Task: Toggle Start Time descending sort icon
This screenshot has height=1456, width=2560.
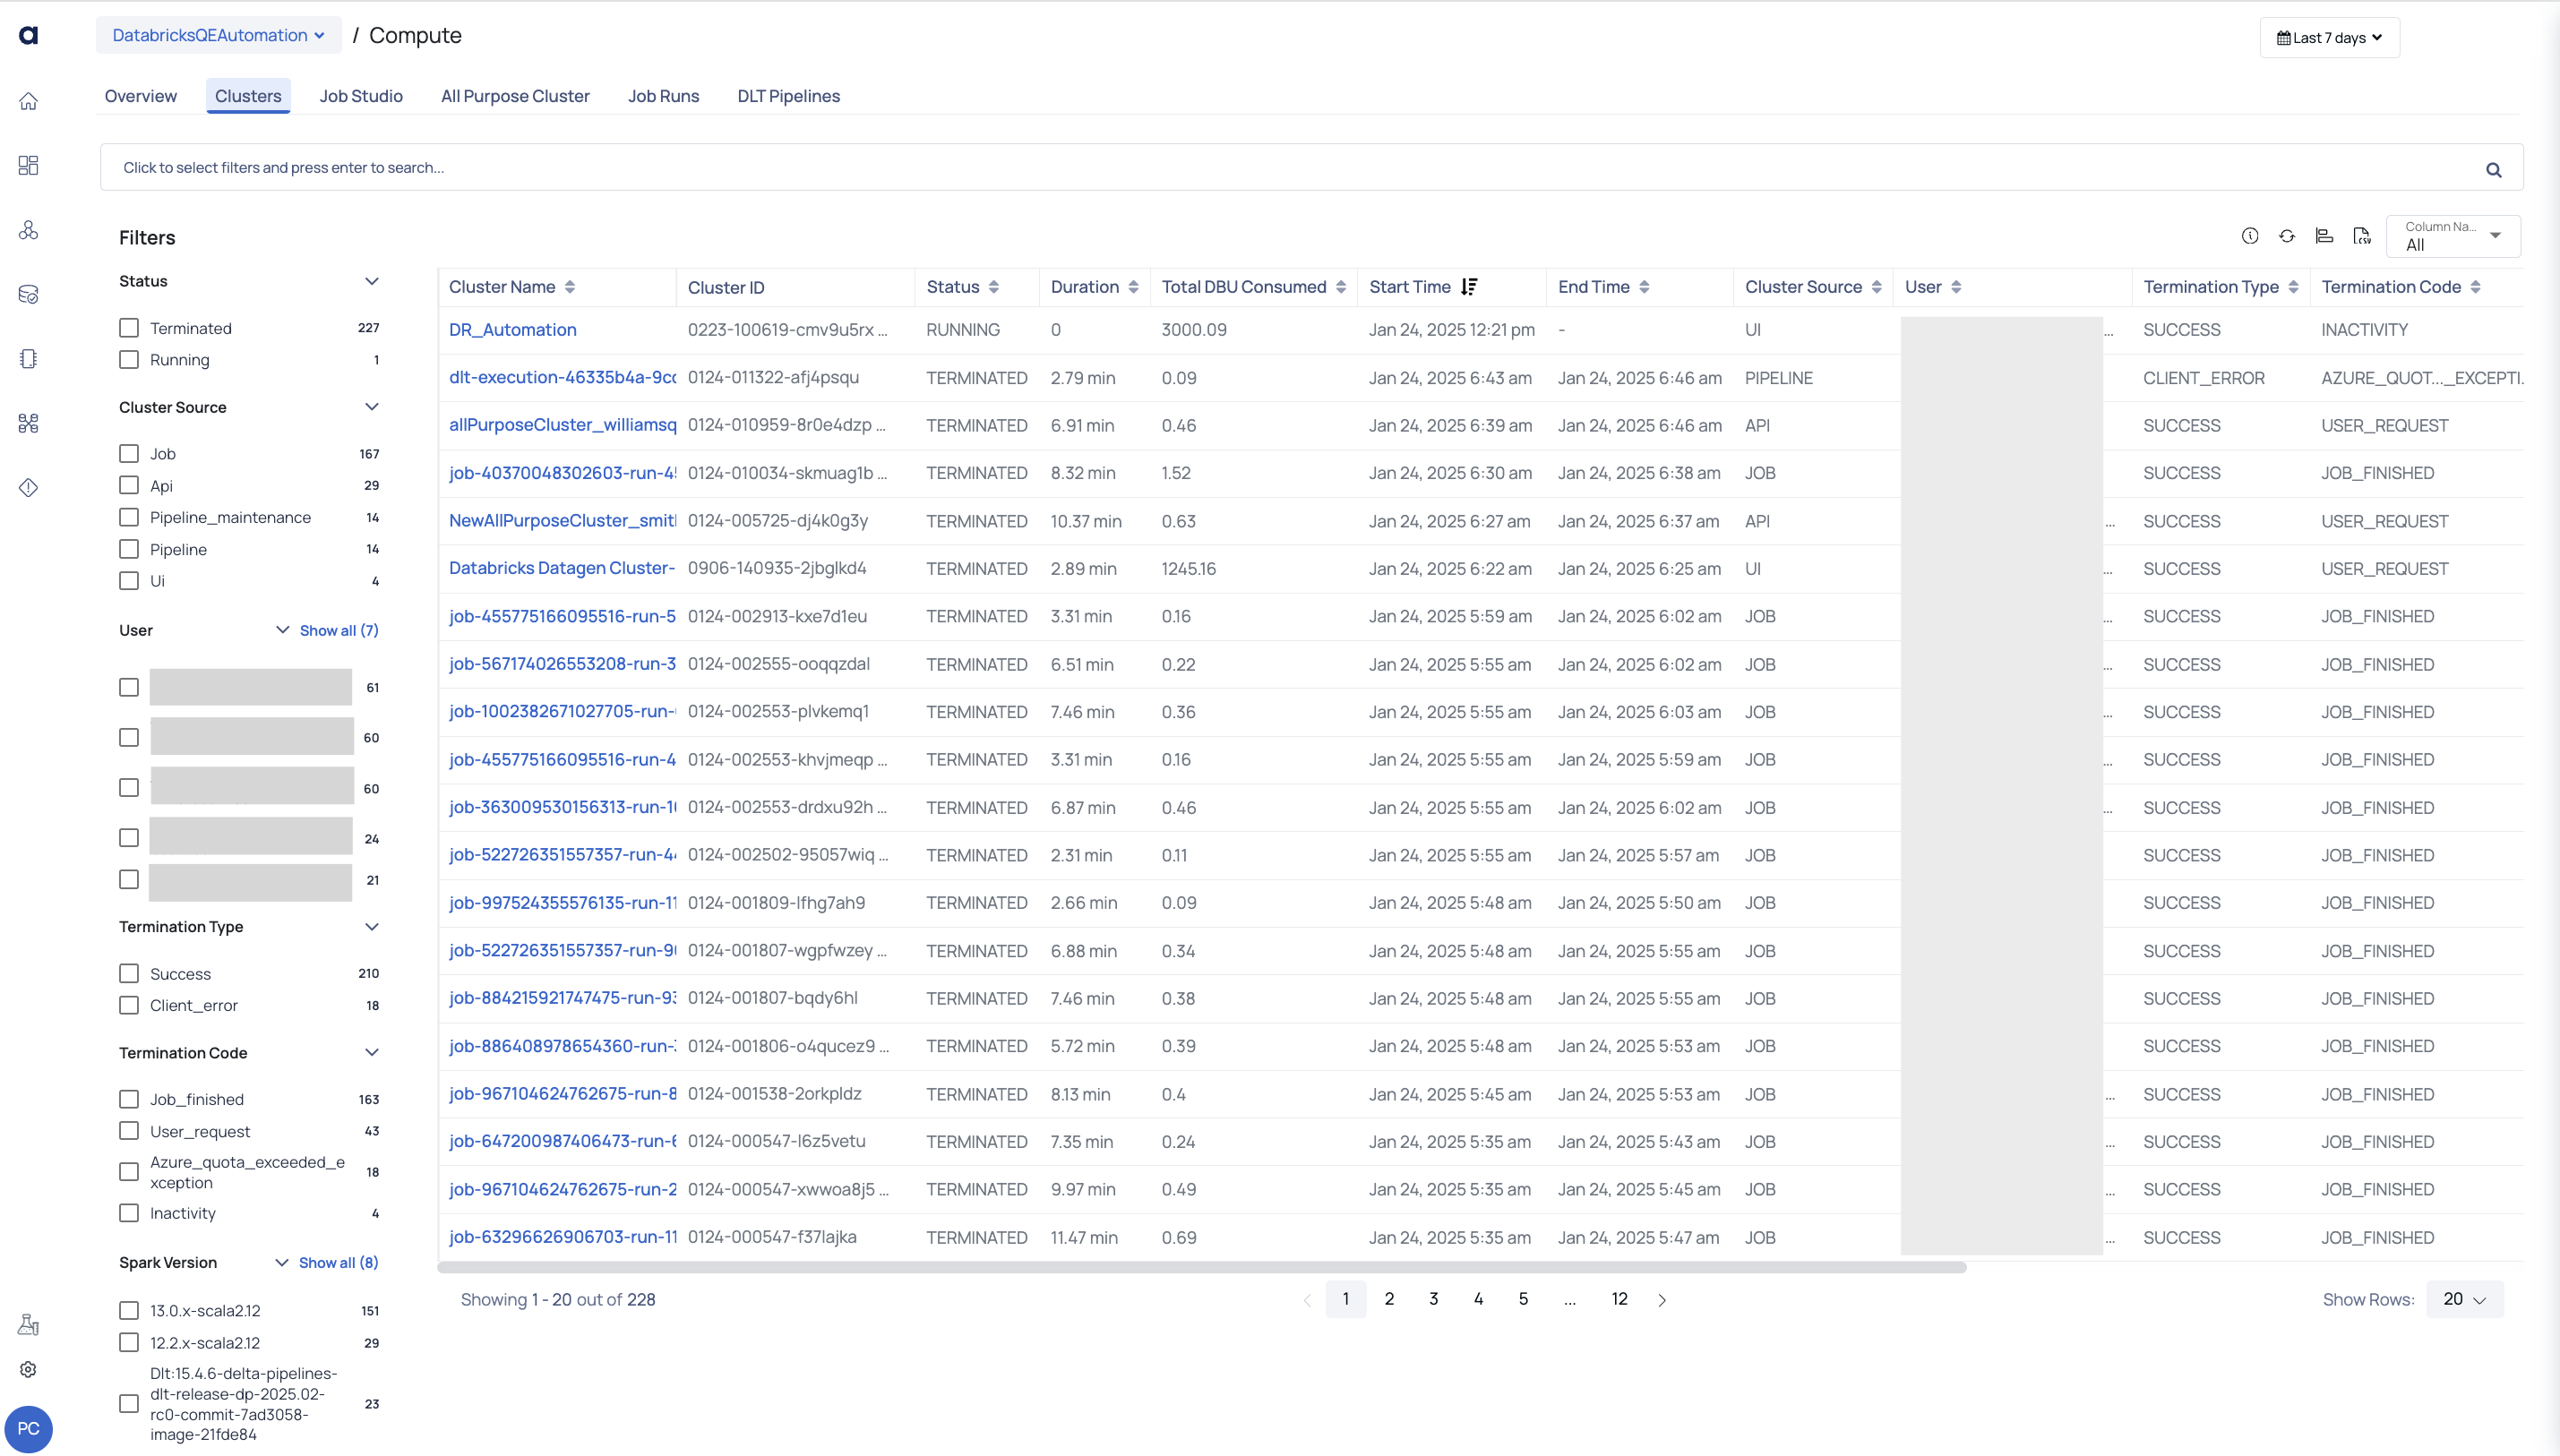Action: point(1469,287)
